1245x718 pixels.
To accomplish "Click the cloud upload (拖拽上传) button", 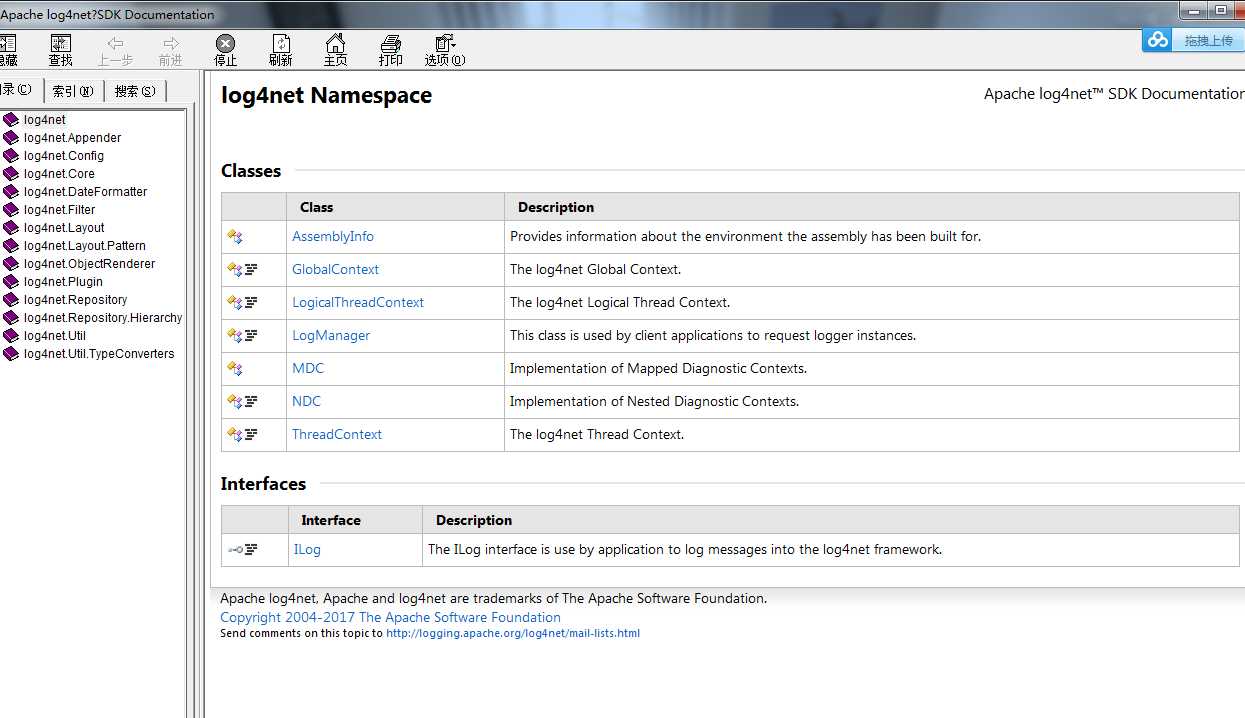I will (1192, 40).
